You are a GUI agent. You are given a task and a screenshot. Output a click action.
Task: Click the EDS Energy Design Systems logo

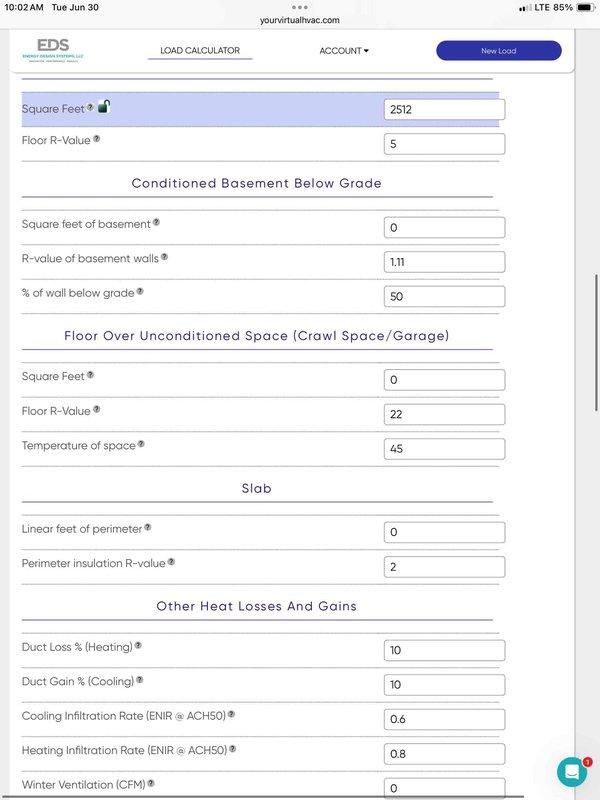tap(53, 51)
